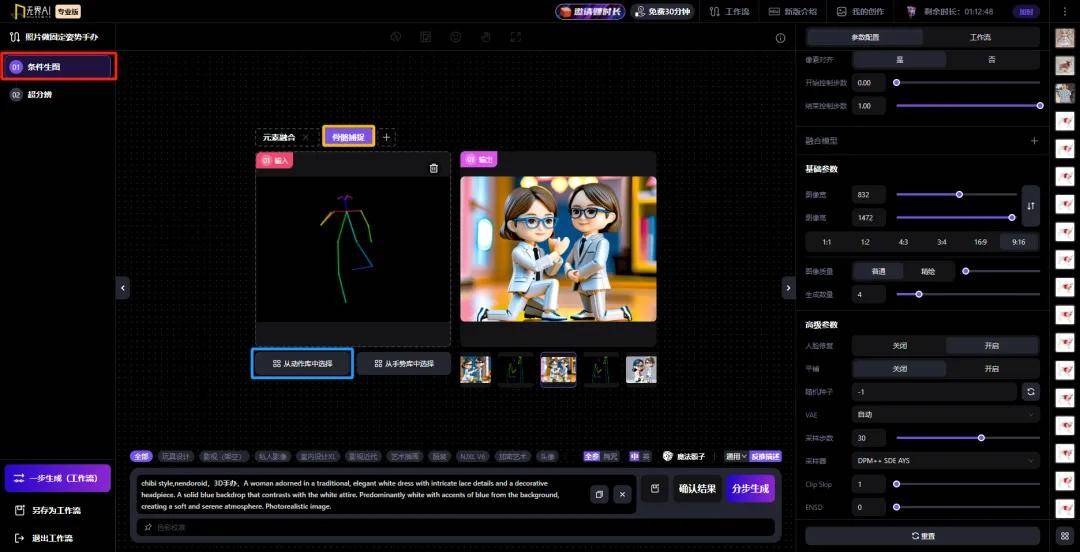This screenshot has width=1080, height=552.
Task: Delete the input pose image via trash icon
Action: tap(433, 168)
